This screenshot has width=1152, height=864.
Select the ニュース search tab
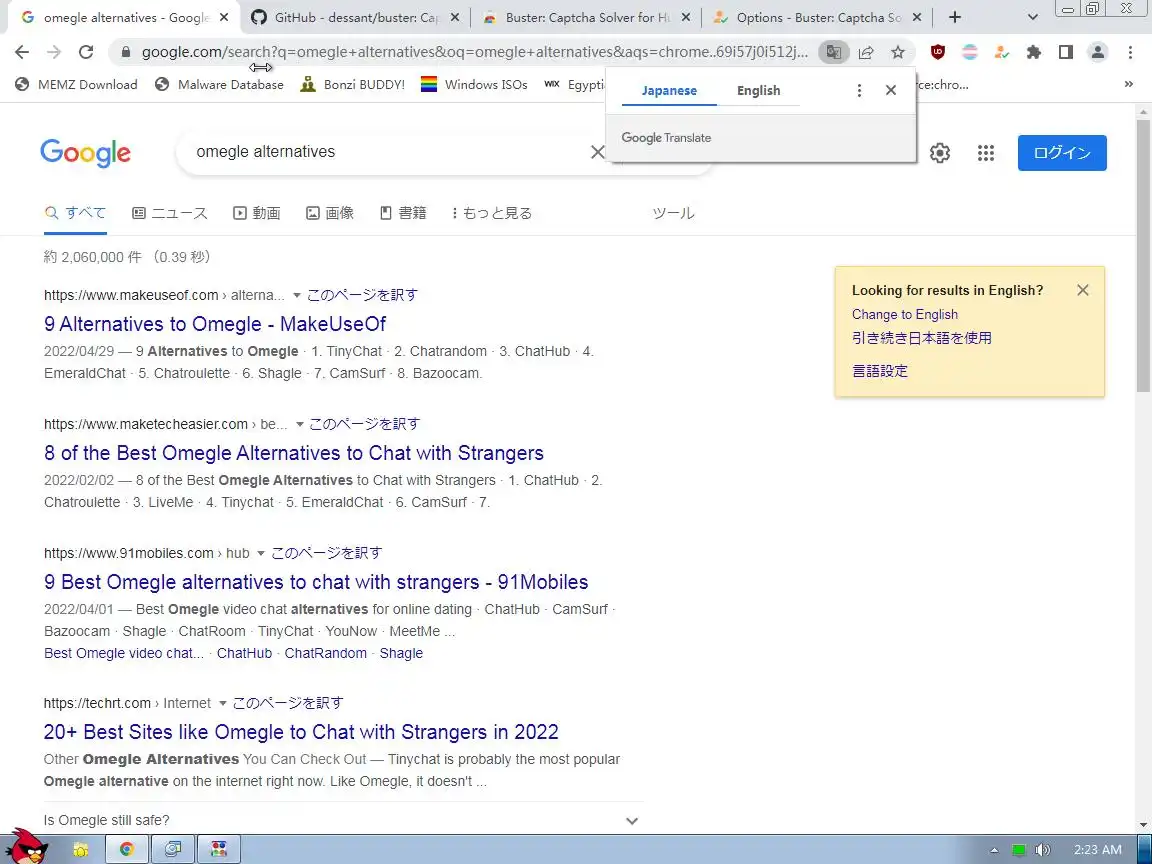[170, 213]
